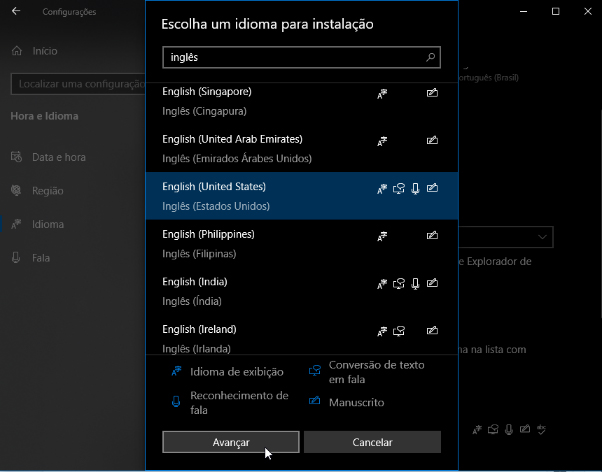The image size is (602, 472).
Task: Select English (Singapore) from the list
Action: tap(302, 101)
